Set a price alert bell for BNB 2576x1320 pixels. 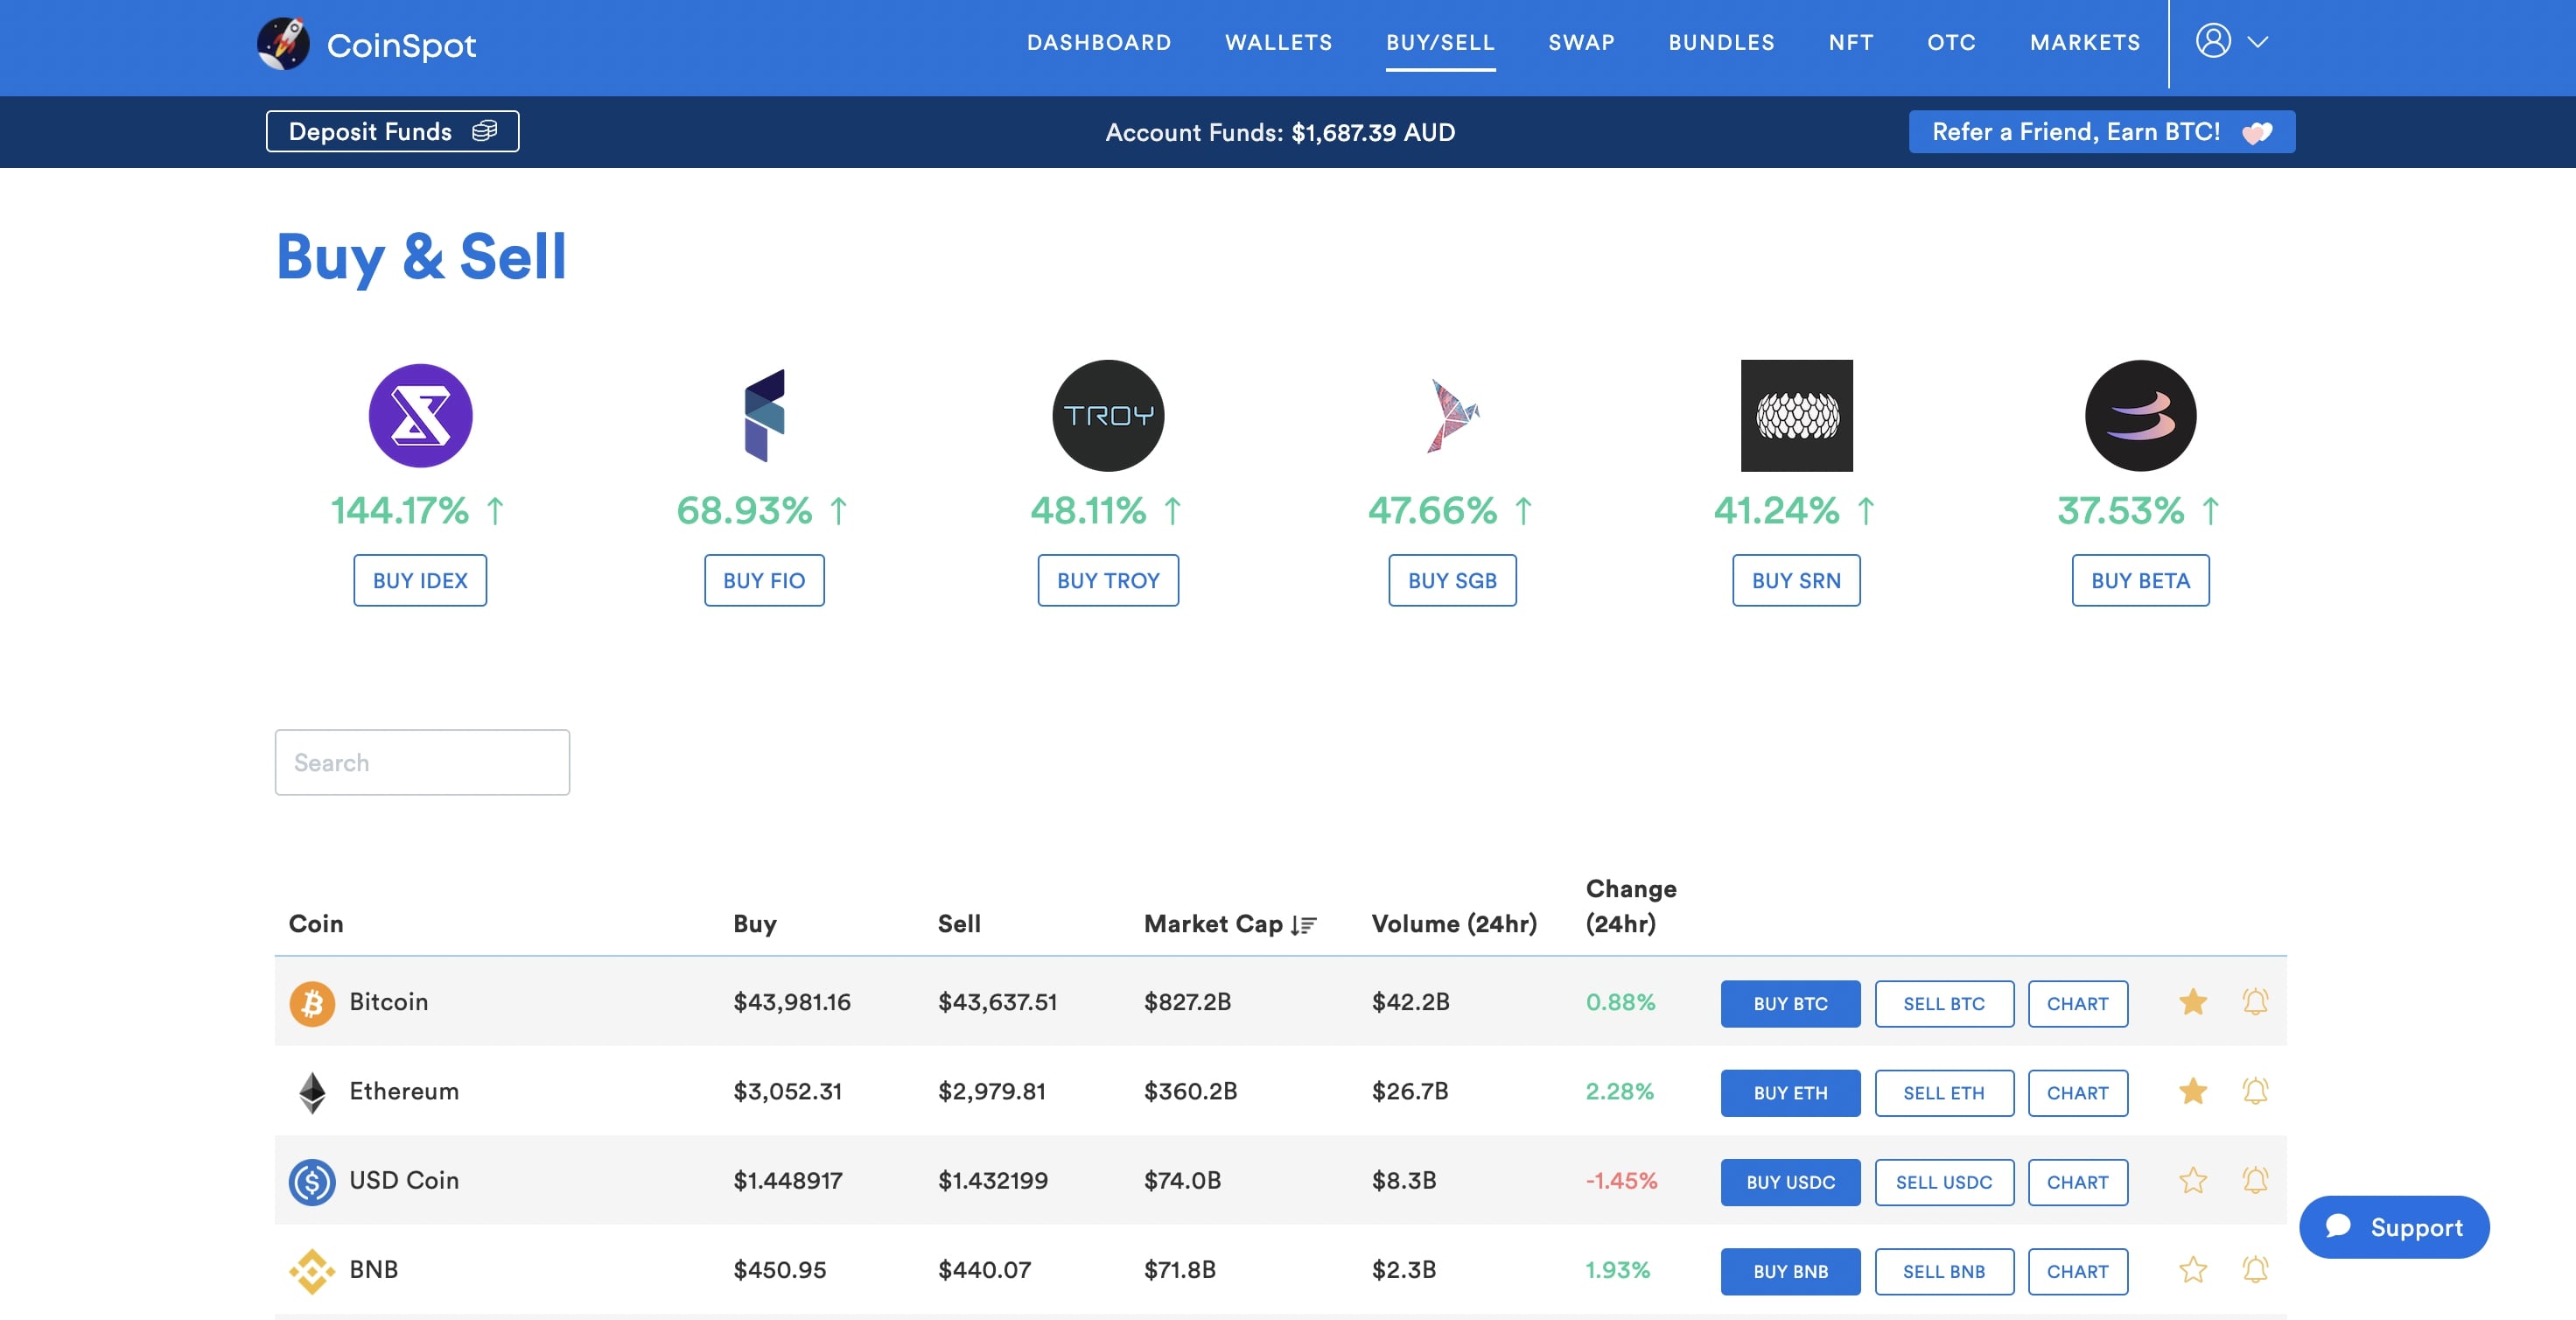point(2255,1270)
